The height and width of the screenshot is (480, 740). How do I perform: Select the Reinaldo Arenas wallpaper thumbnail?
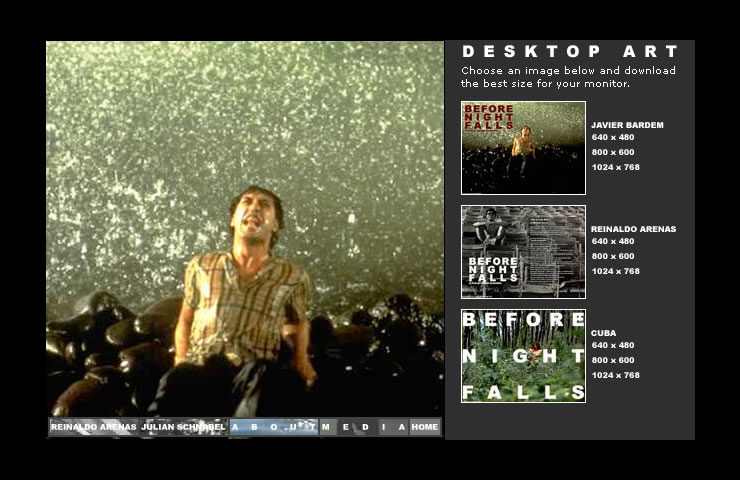[x=523, y=252]
